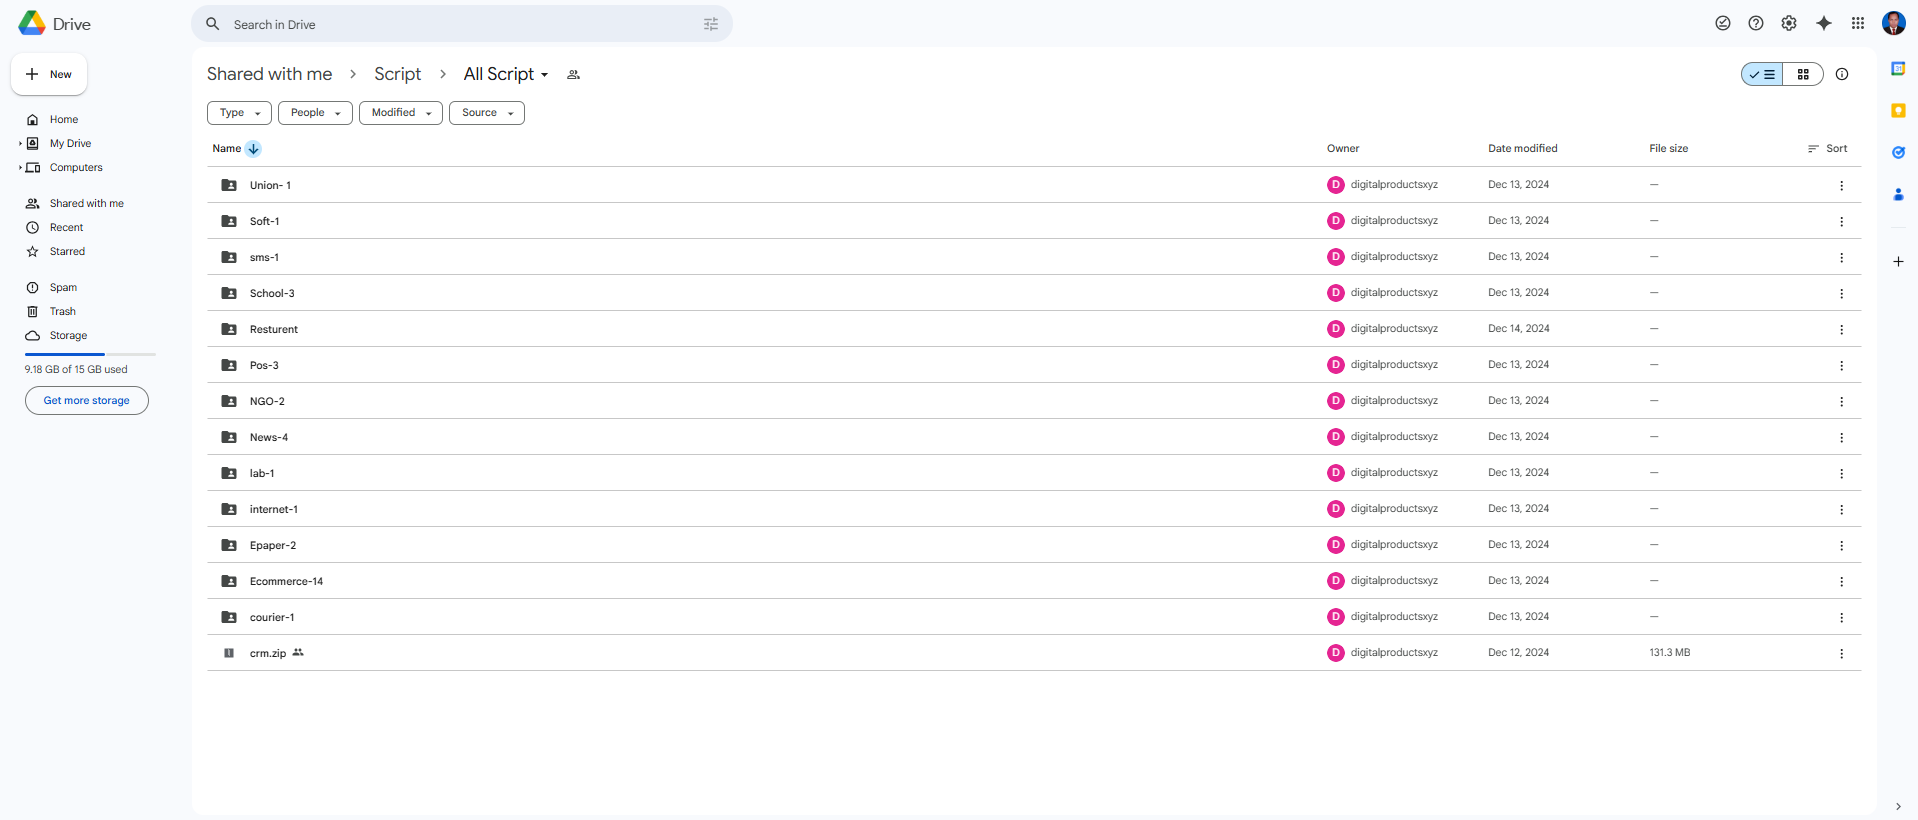Viewport: 1918px width, 820px height.
Task: Open the Type filter dropdown
Action: tap(239, 113)
